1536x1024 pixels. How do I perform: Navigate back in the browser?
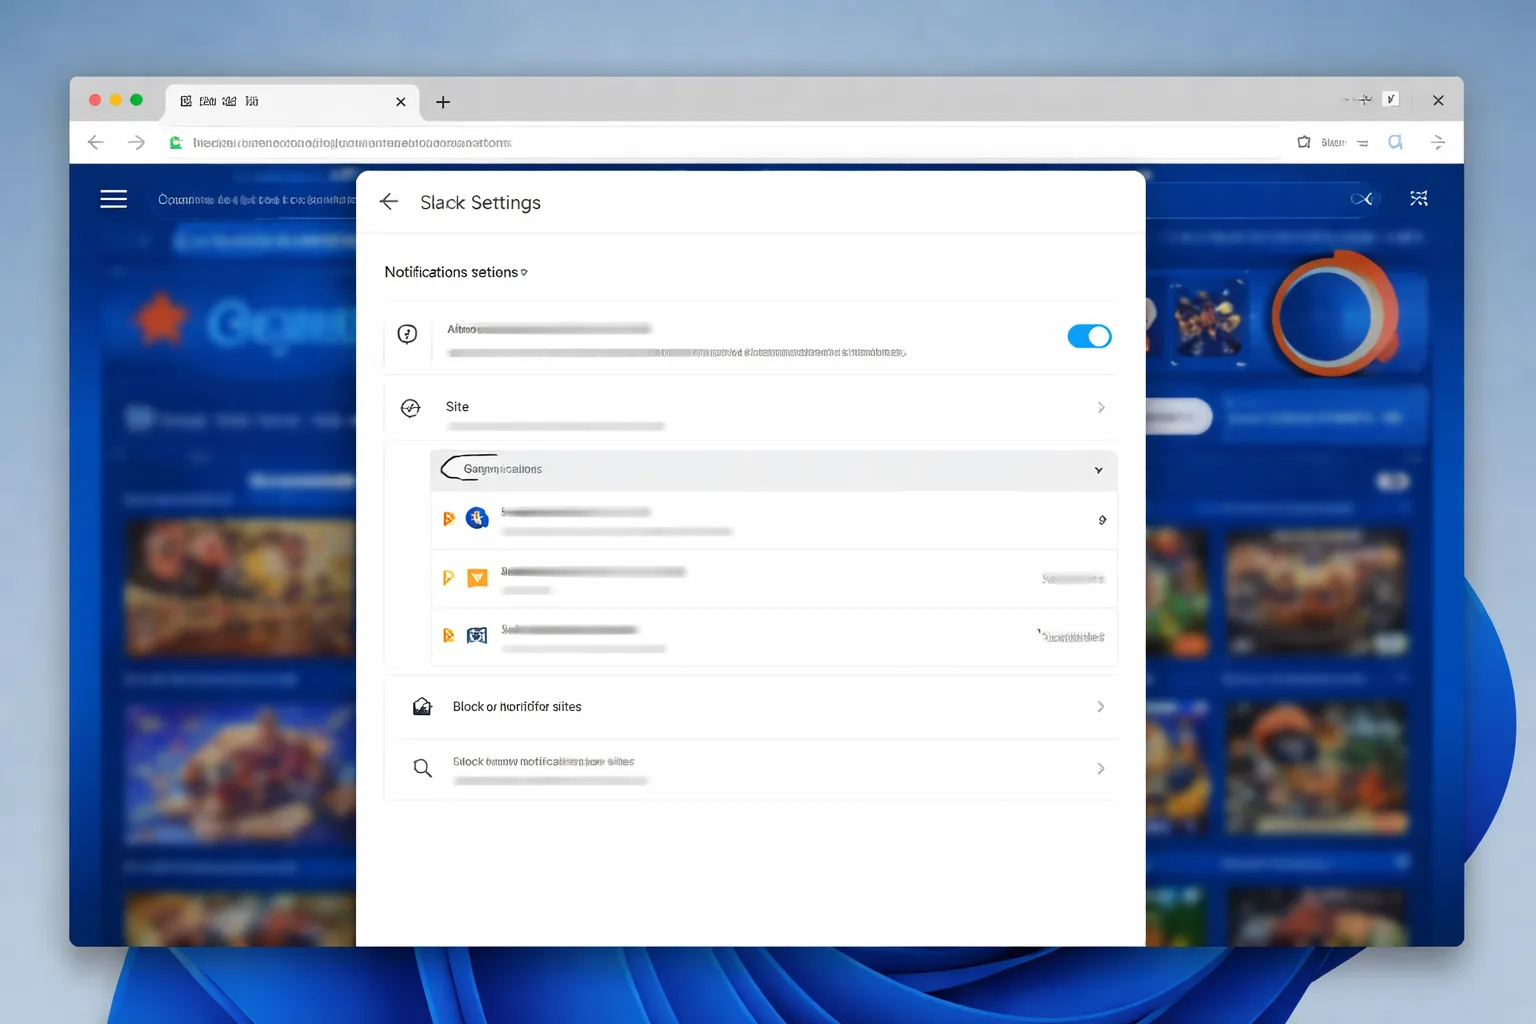tap(96, 143)
